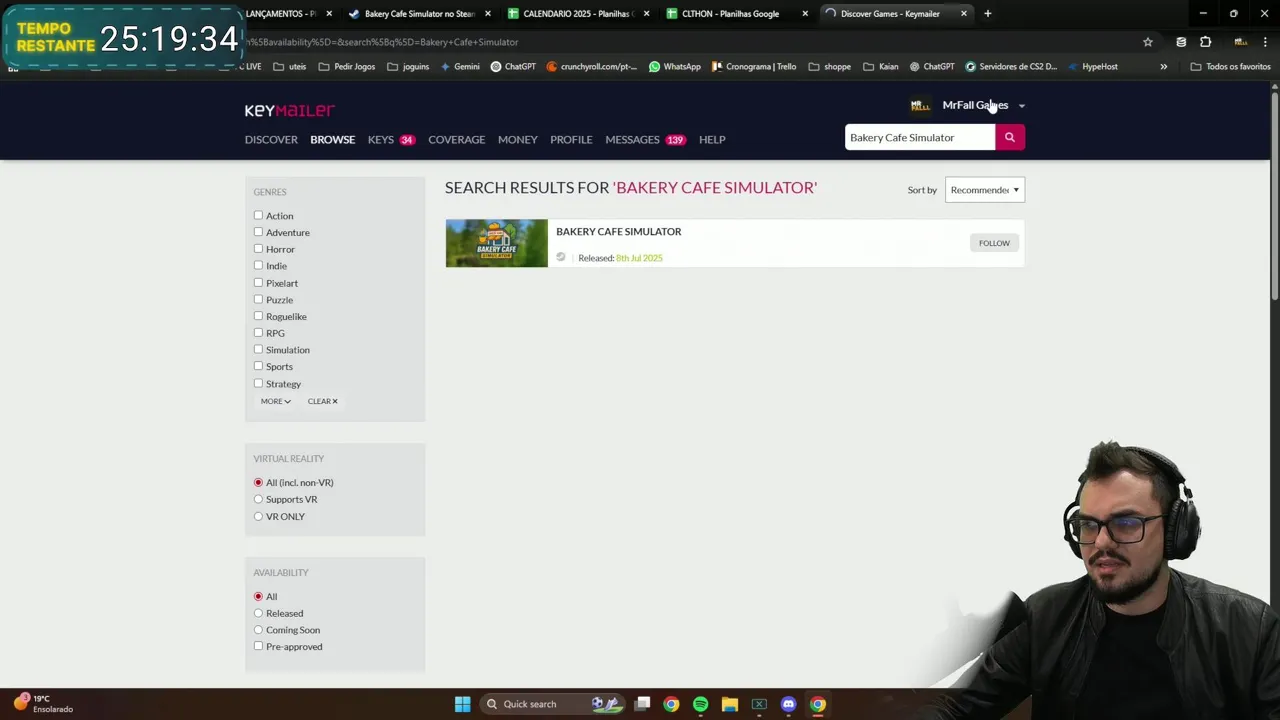Click the magenta search magnifier button
The height and width of the screenshot is (720, 1280).
click(x=1010, y=137)
